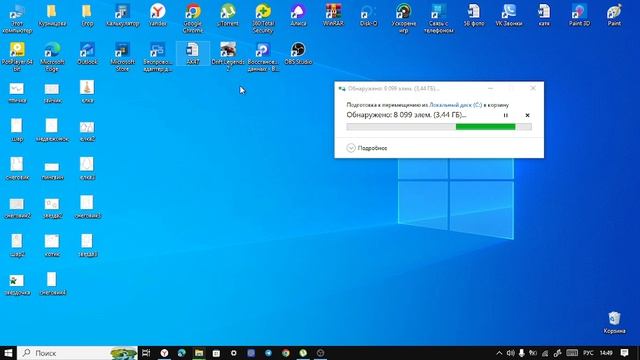
Task: Select the Калькулятор desktop shortcut
Action: pos(122,16)
